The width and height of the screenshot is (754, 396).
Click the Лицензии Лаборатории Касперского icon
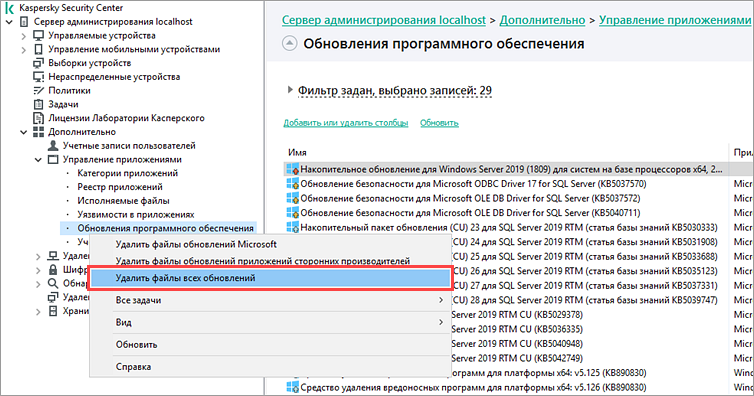38,118
